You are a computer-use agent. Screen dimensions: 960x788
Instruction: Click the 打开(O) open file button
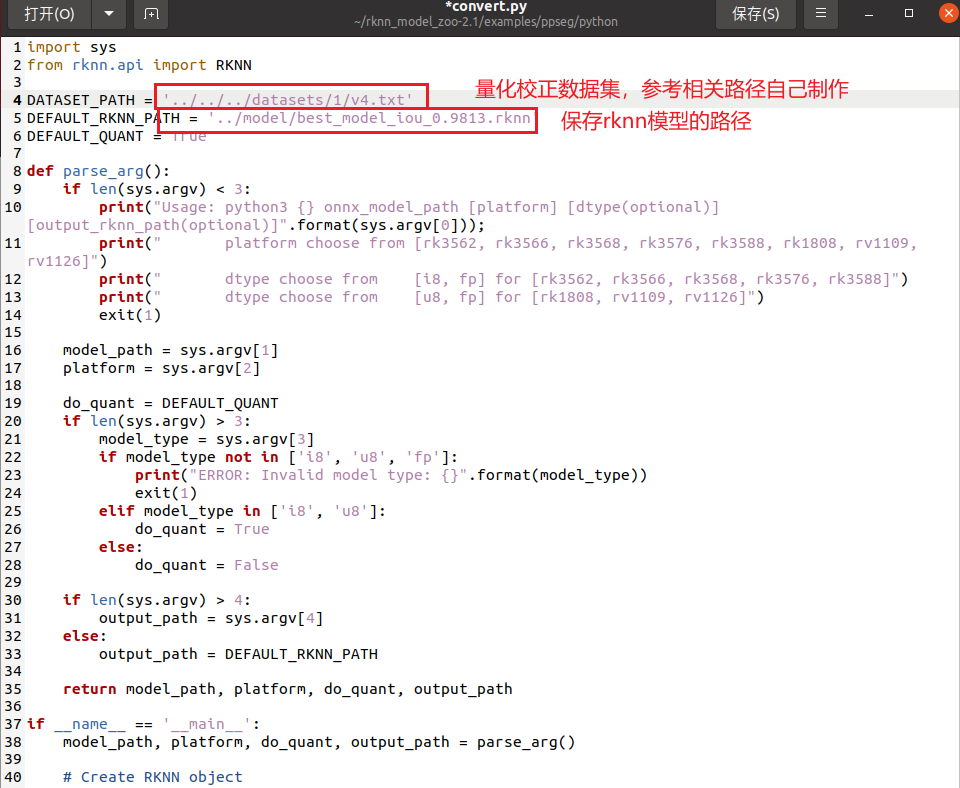(49, 13)
